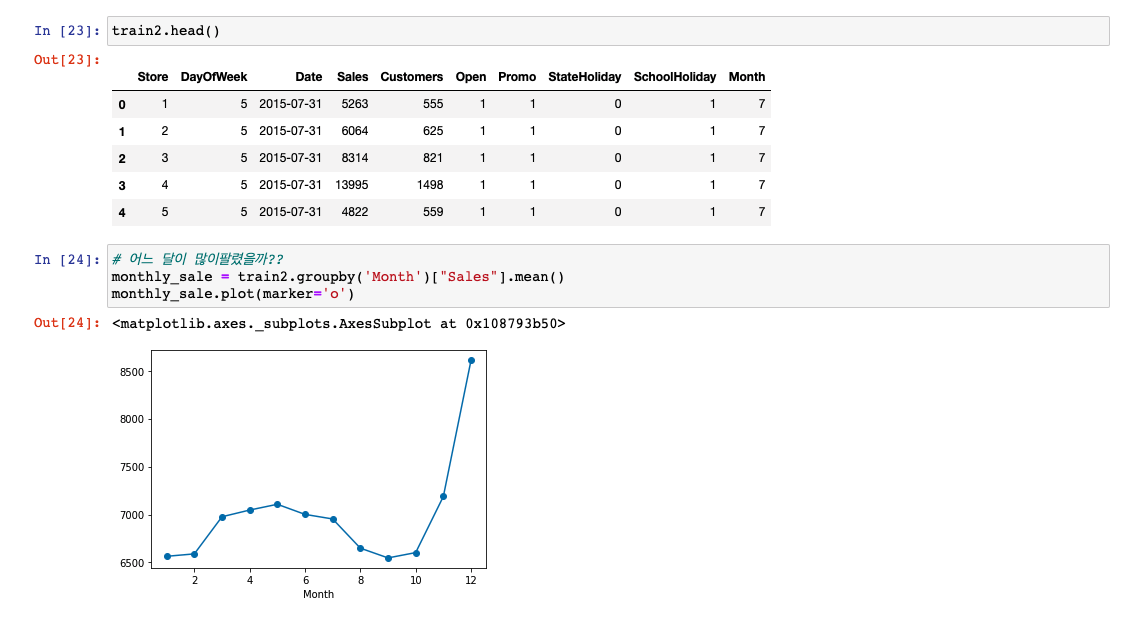Click the x-axis tick label 6
The height and width of the screenshot is (617, 1123).
[306, 580]
